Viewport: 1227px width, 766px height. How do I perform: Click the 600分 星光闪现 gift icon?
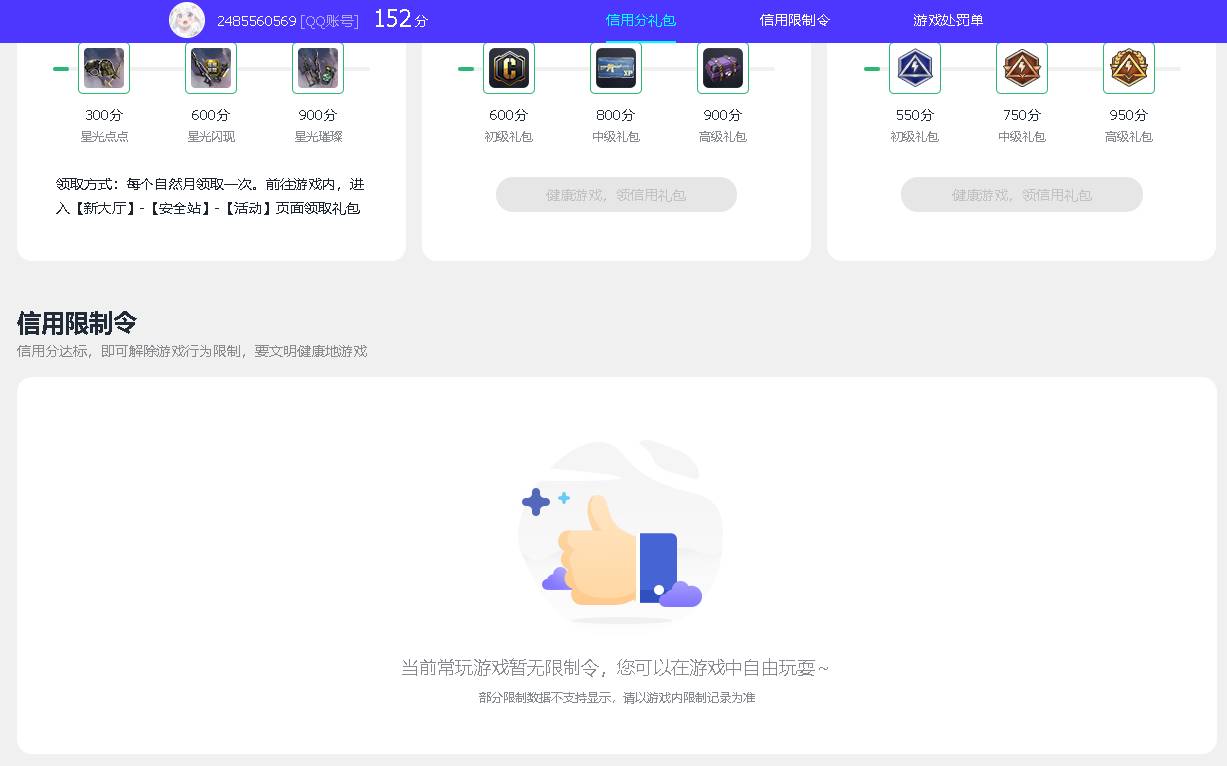[210, 68]
